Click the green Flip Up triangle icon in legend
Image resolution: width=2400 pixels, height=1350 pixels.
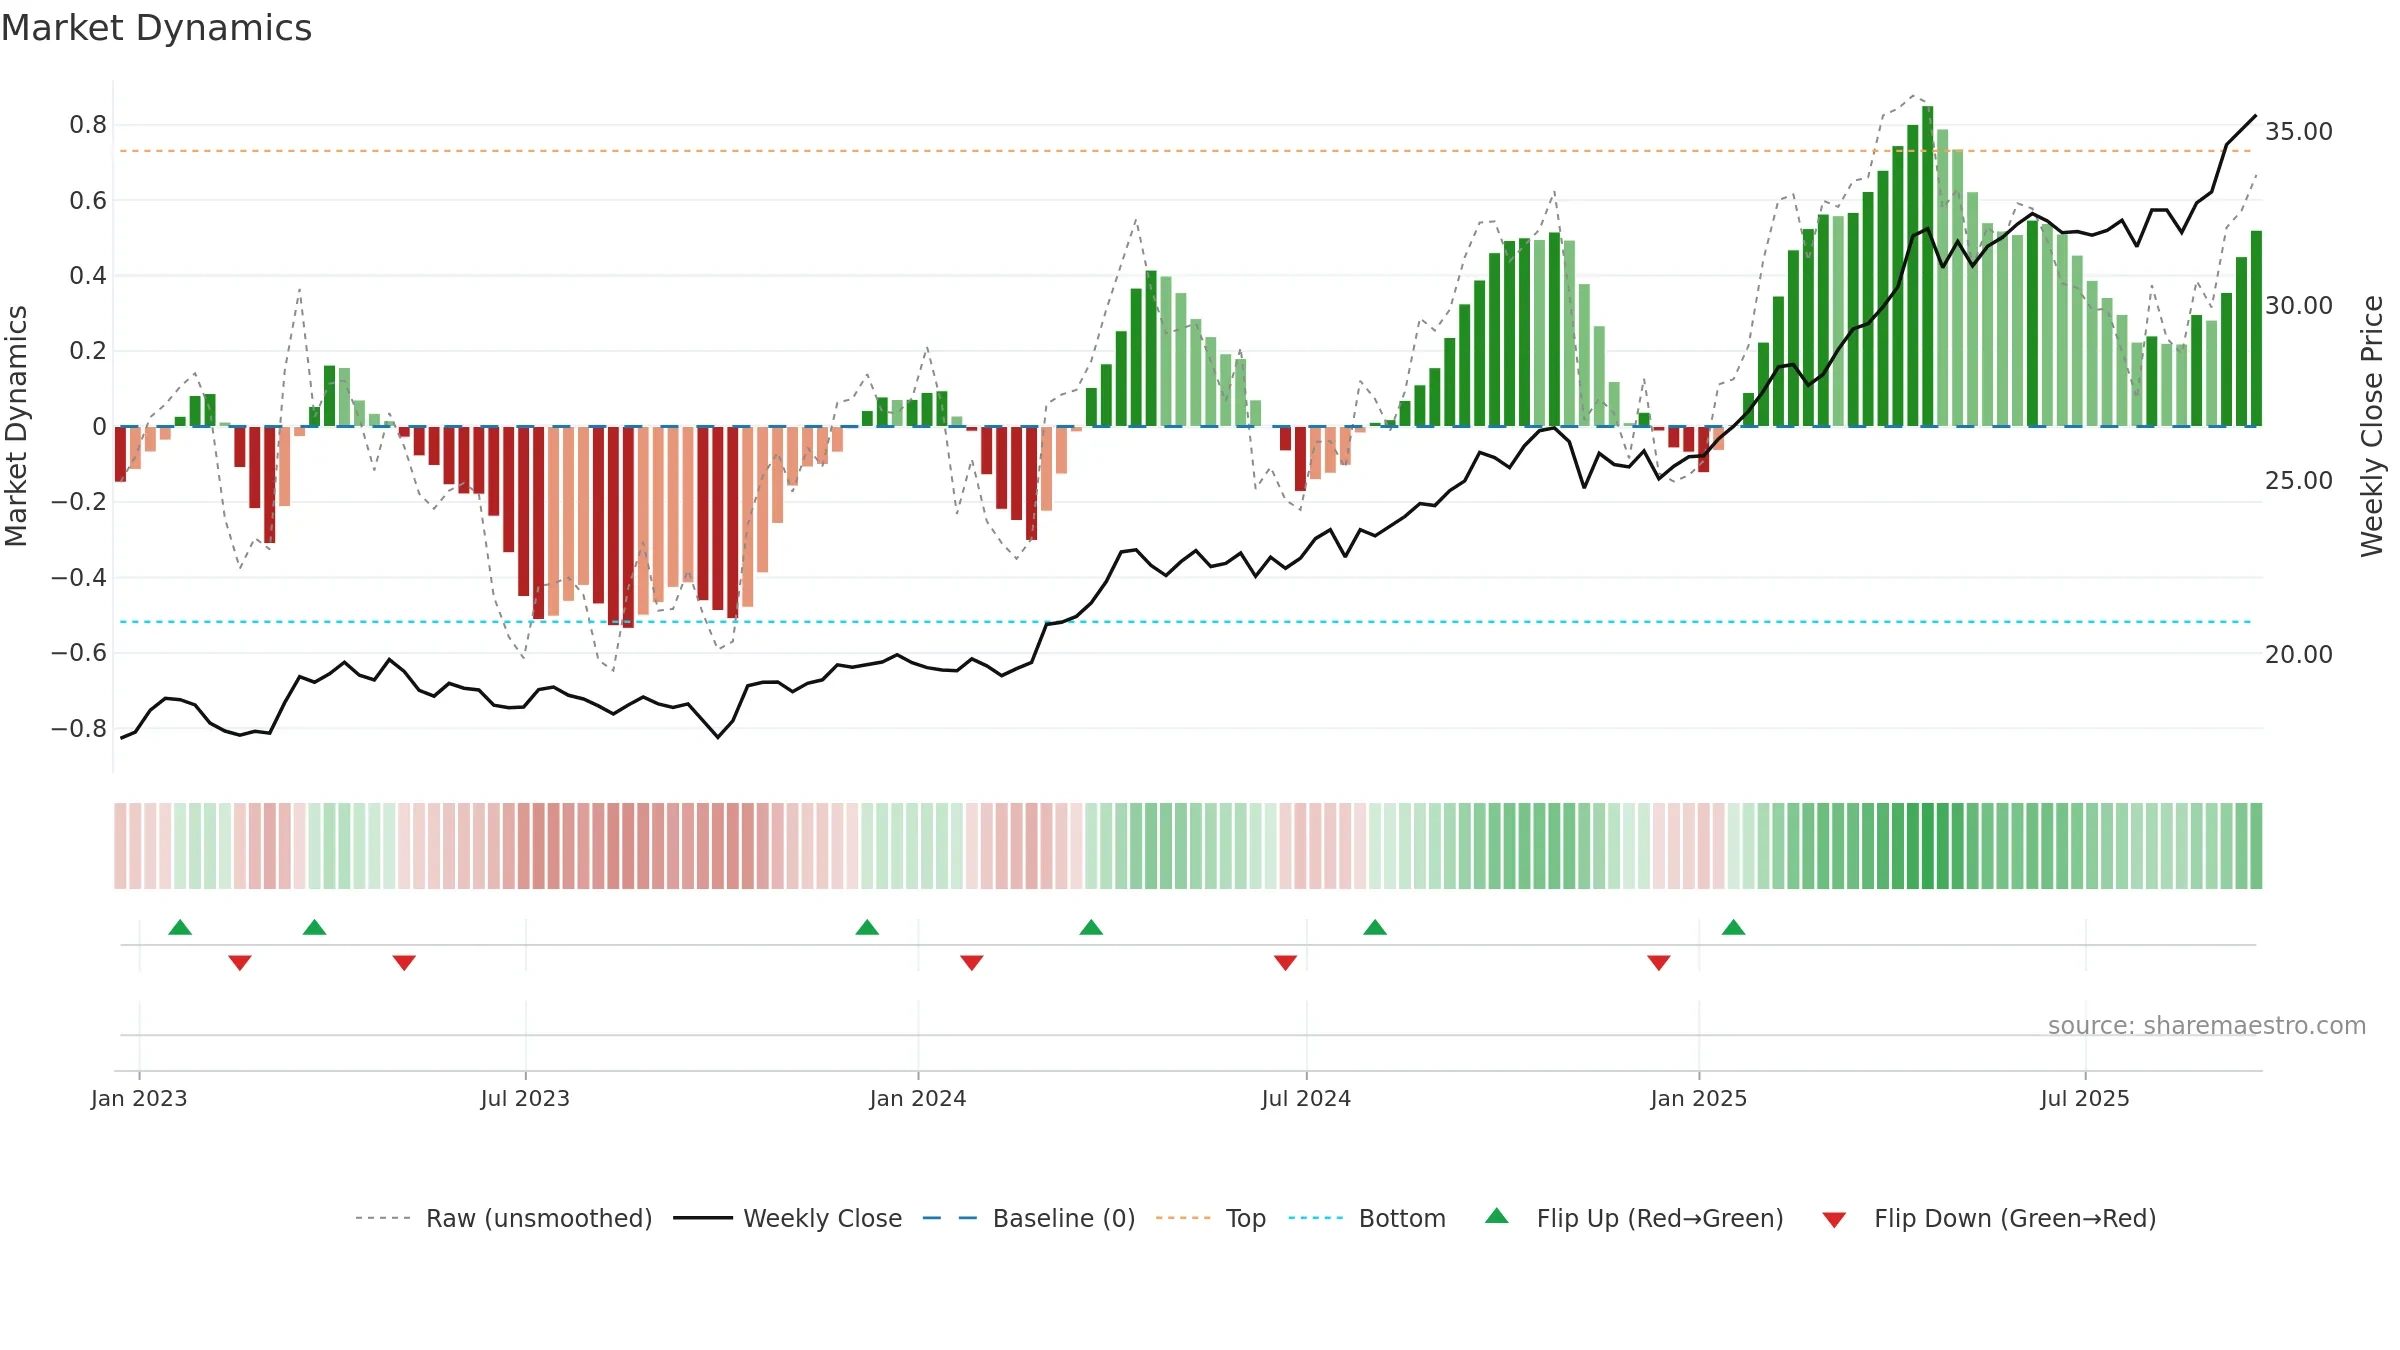[1497, 1216]
